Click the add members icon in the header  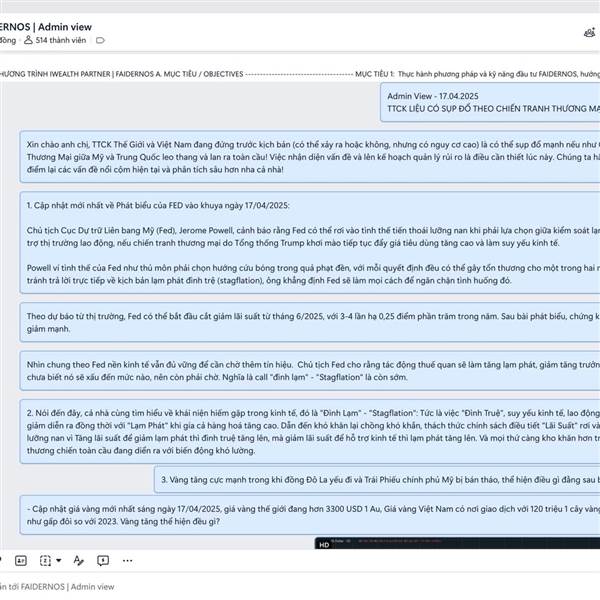pyautogui.click(x=590, y=33)
